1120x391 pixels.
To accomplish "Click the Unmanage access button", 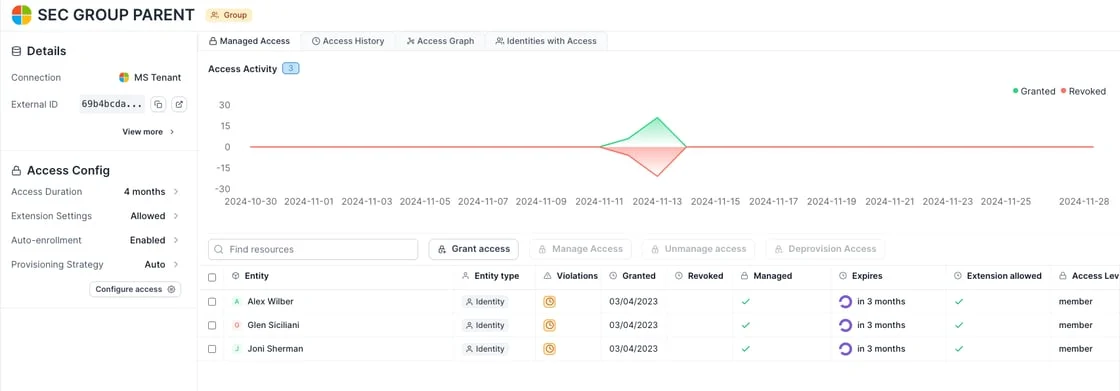I will tap(698, 249).
